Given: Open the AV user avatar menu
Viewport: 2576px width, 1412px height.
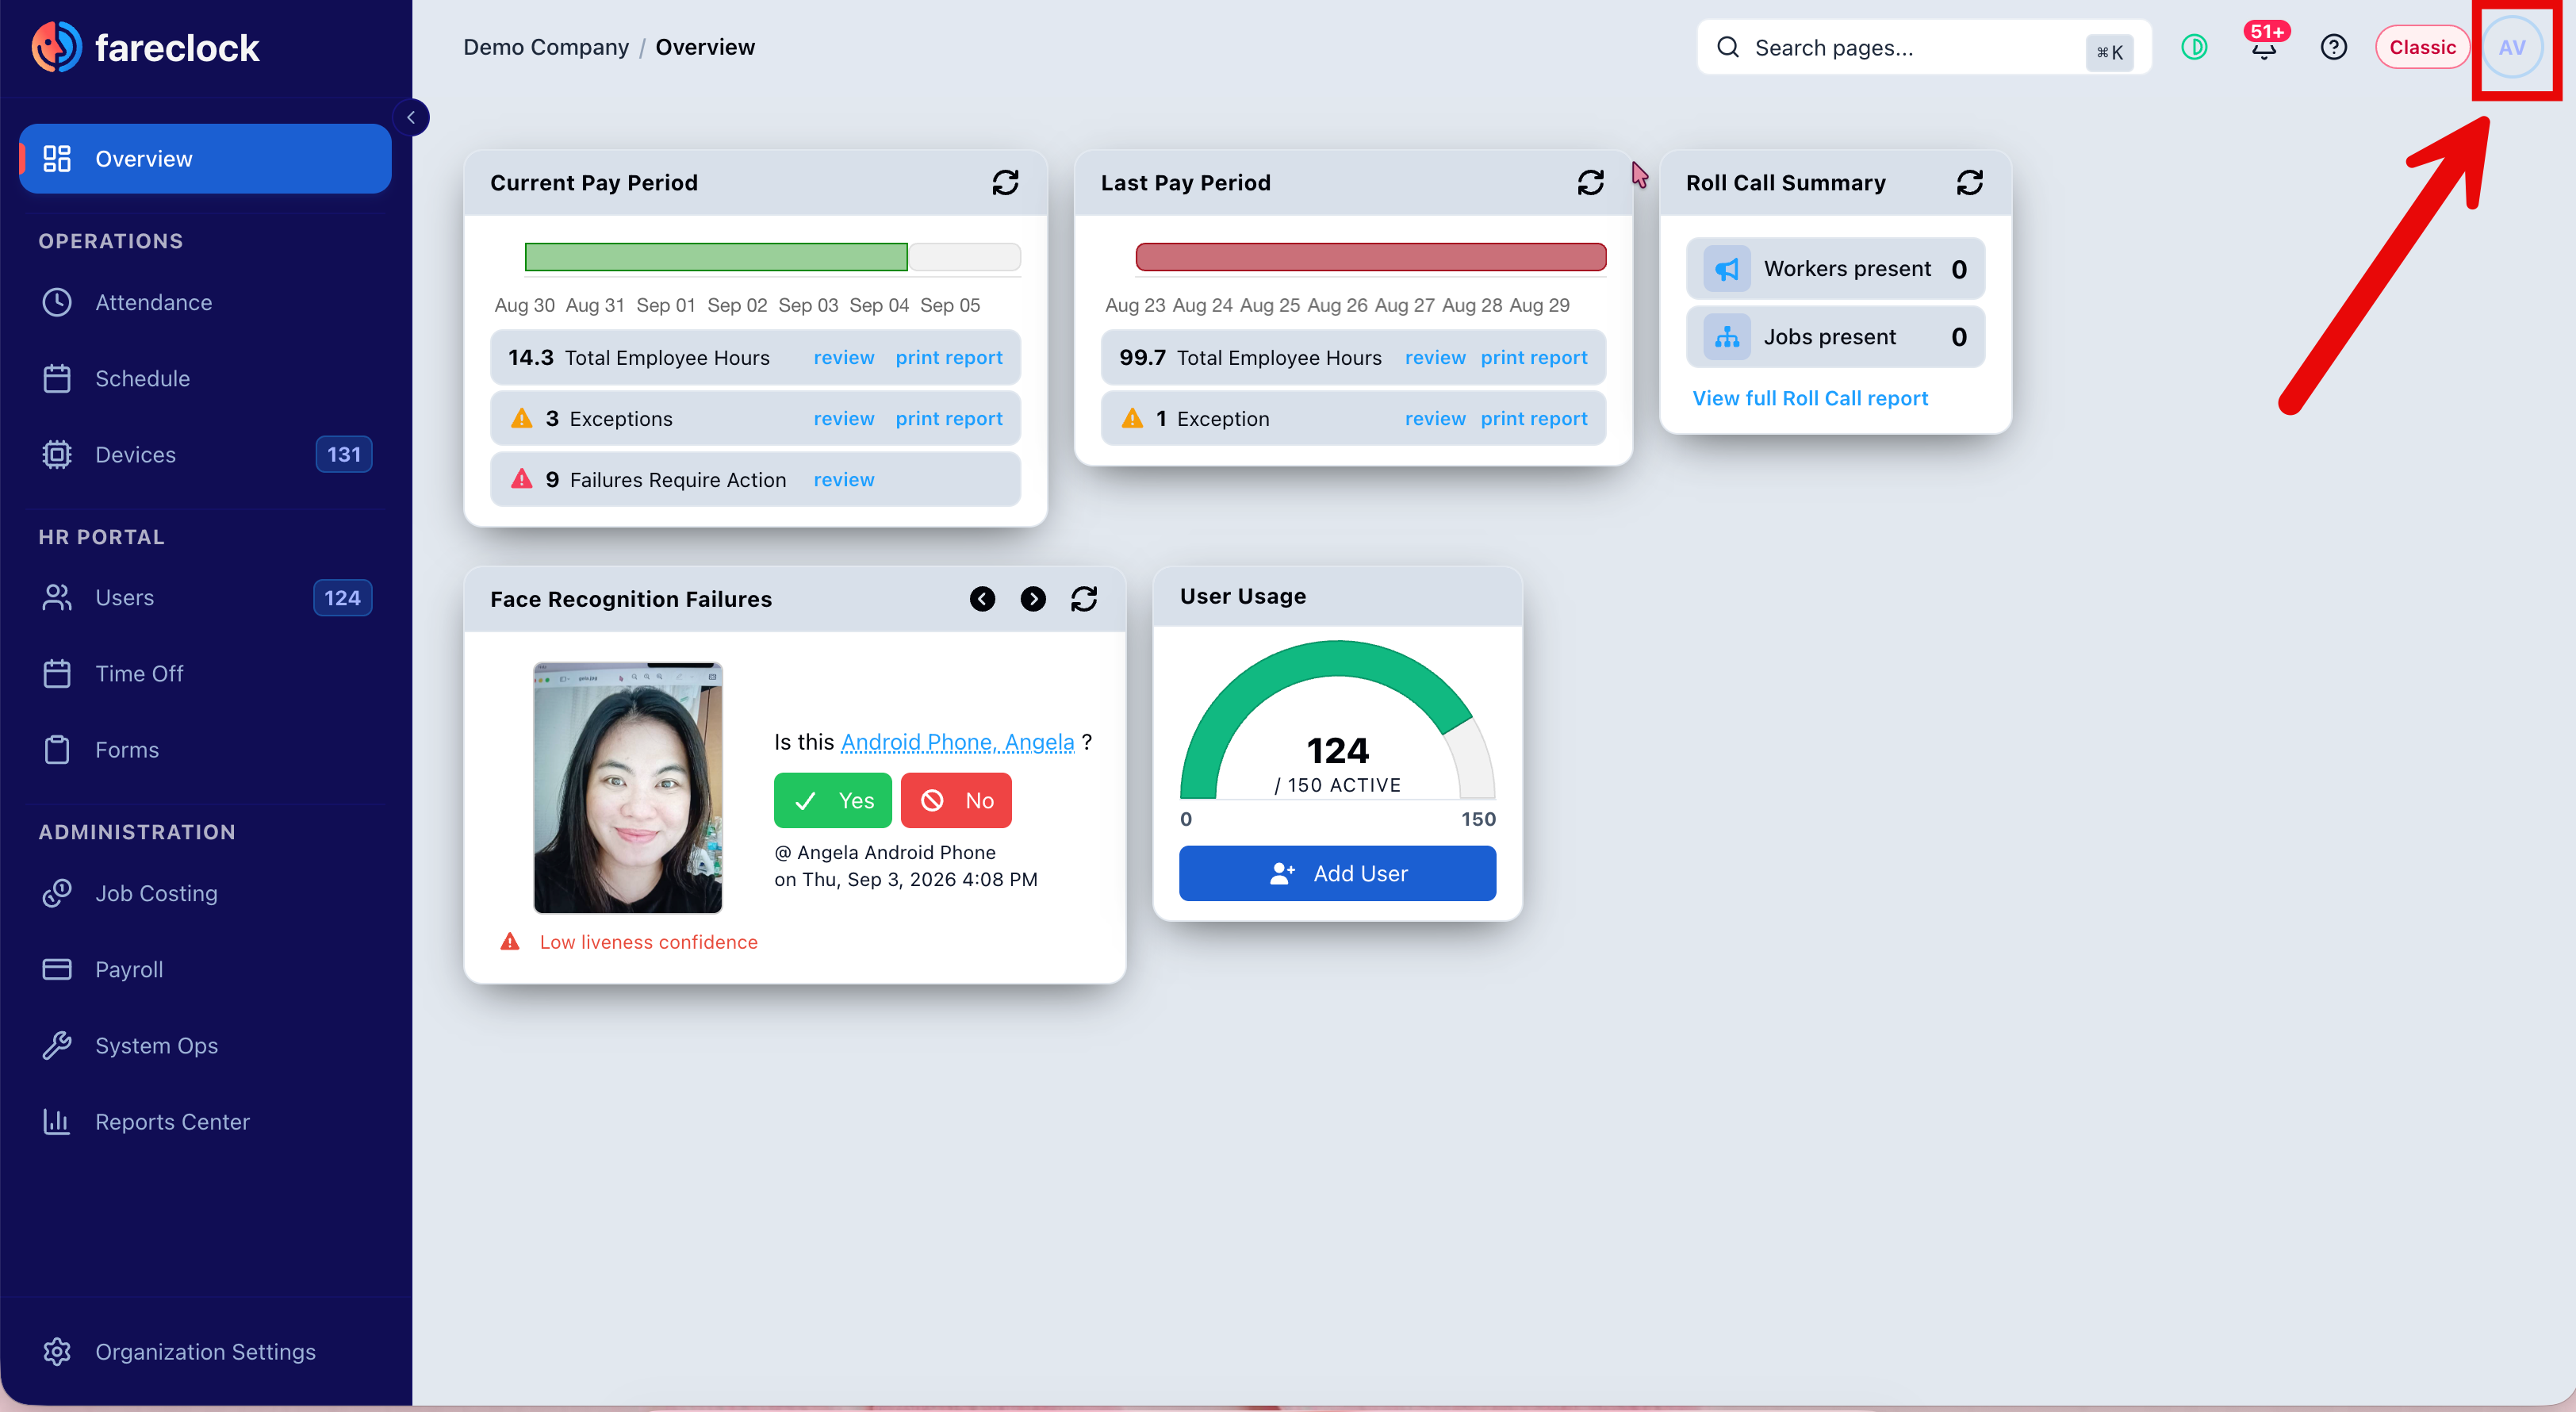Looking at the screenshot, I should coord(2512,47).
